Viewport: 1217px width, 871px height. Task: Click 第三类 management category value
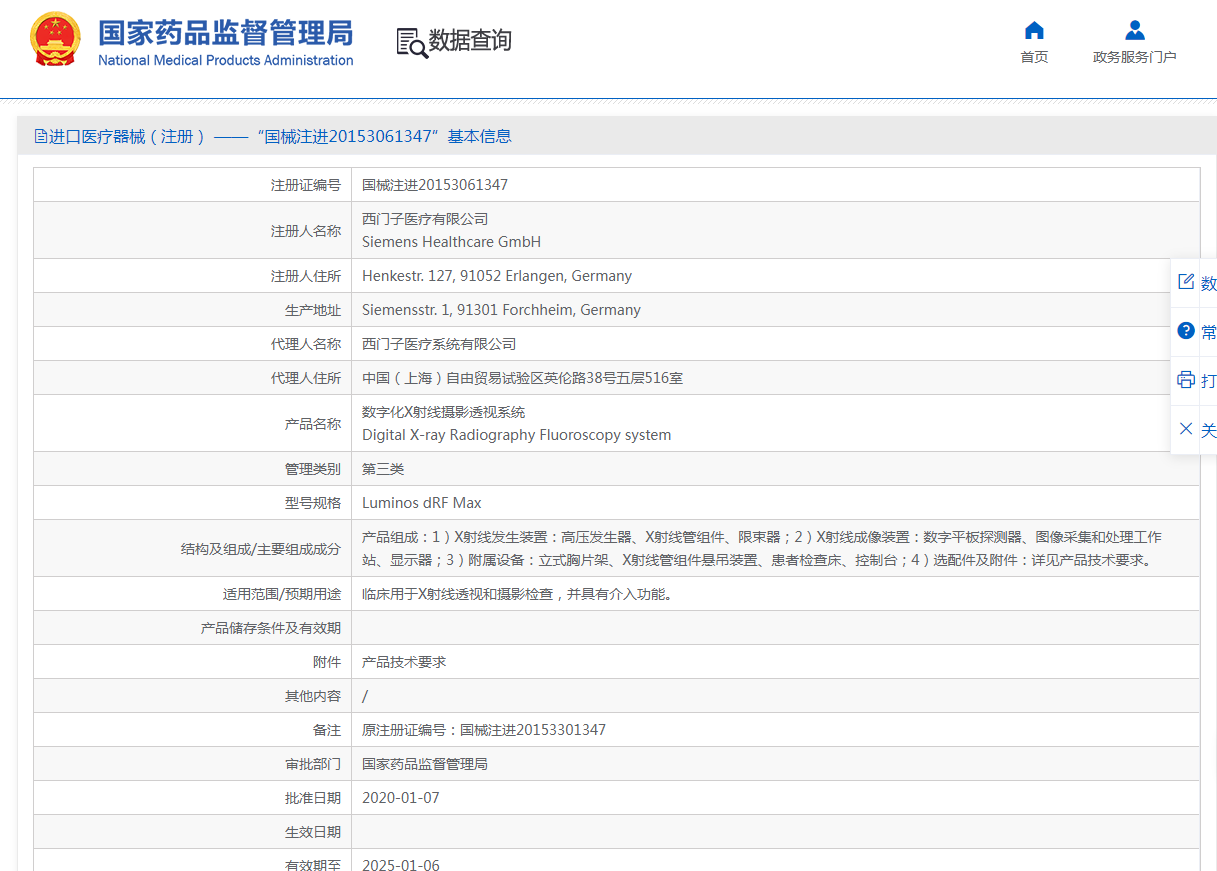pos(383,469)
